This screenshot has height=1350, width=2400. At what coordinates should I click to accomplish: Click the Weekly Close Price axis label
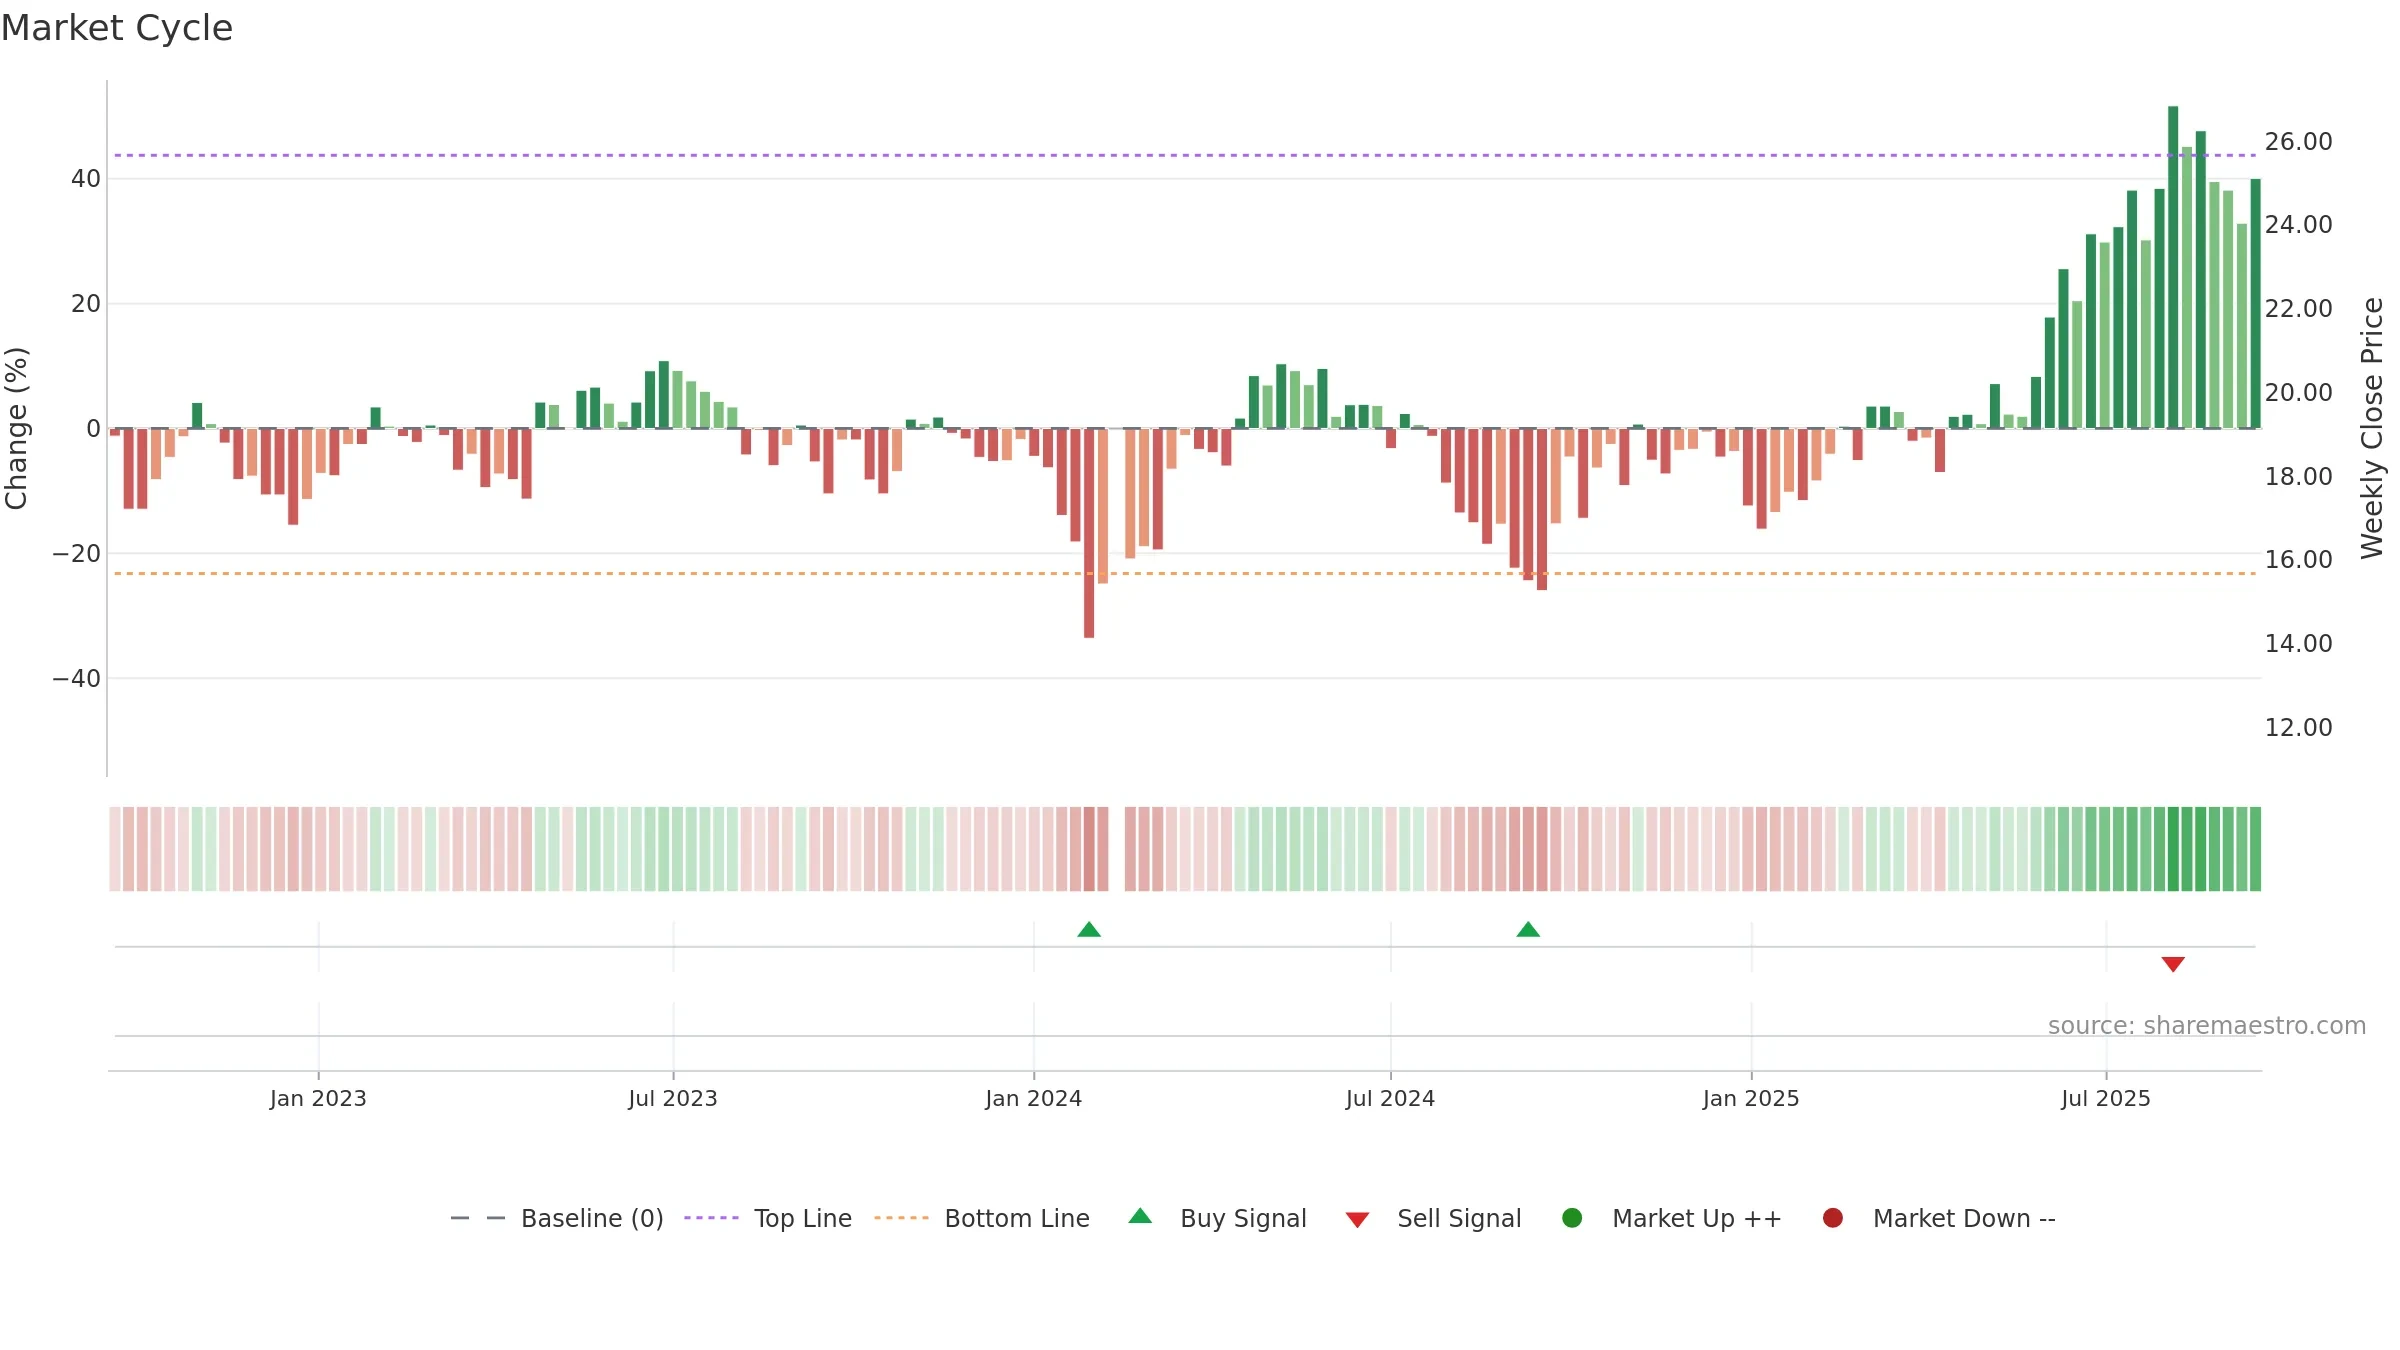2372,428
